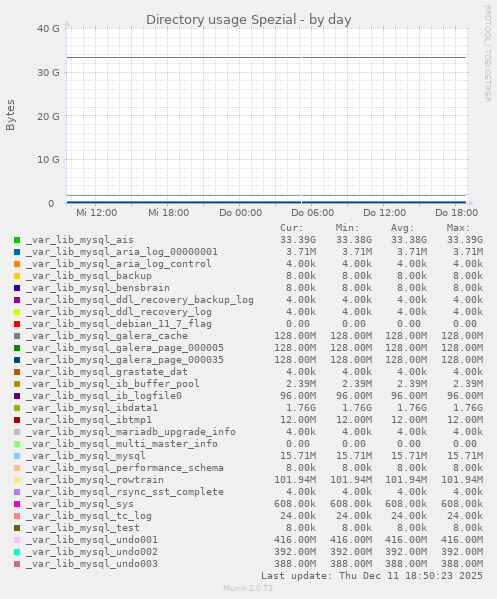This screenshot has height=599, width=497.
Task: Select the _var_lib_mysql_backup label
Action: (x=89, y=276)
